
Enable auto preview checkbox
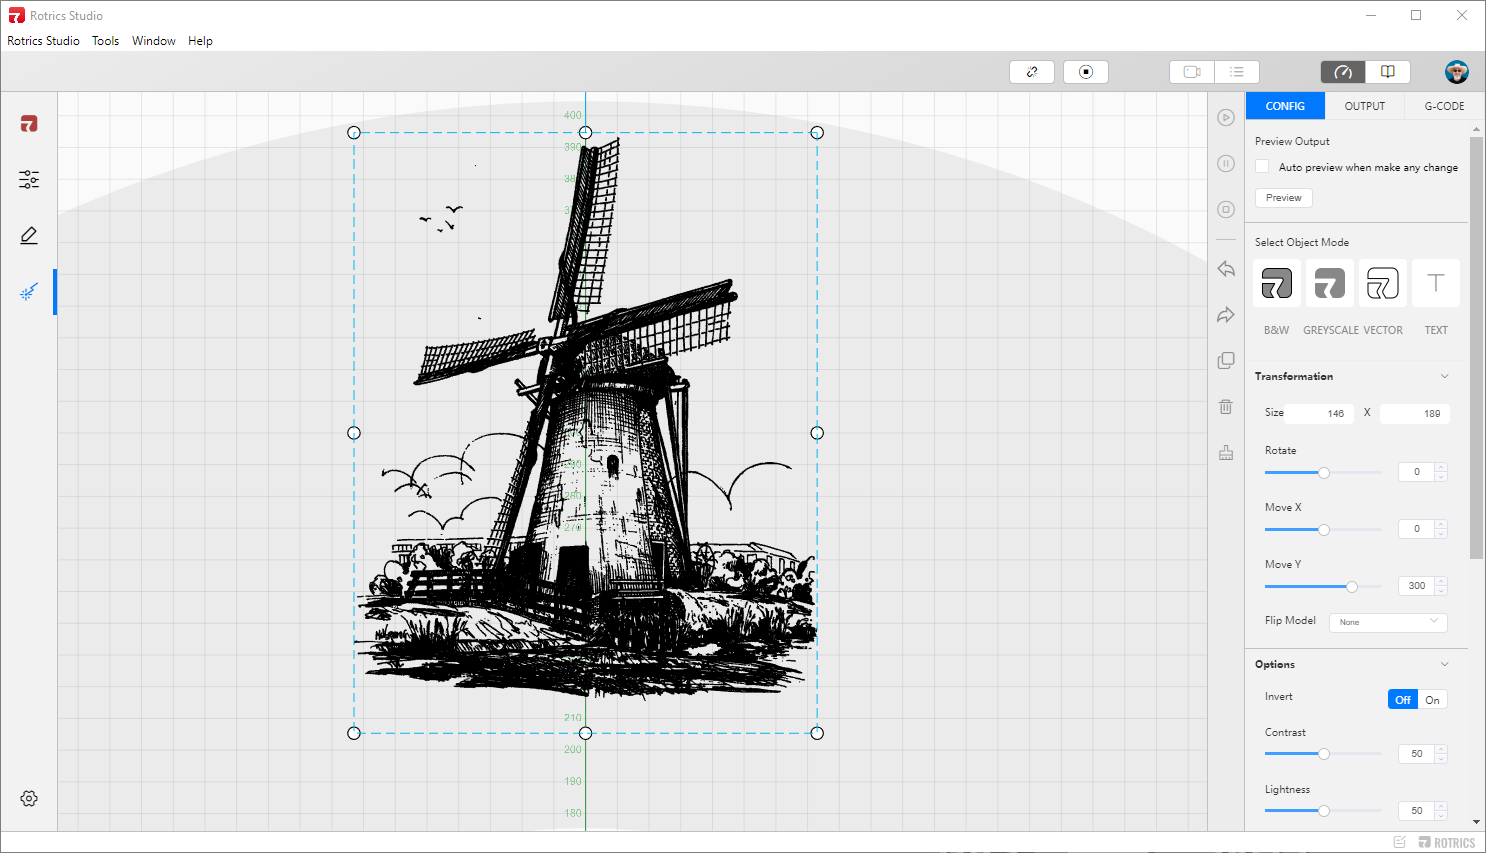pos(1262,167)
